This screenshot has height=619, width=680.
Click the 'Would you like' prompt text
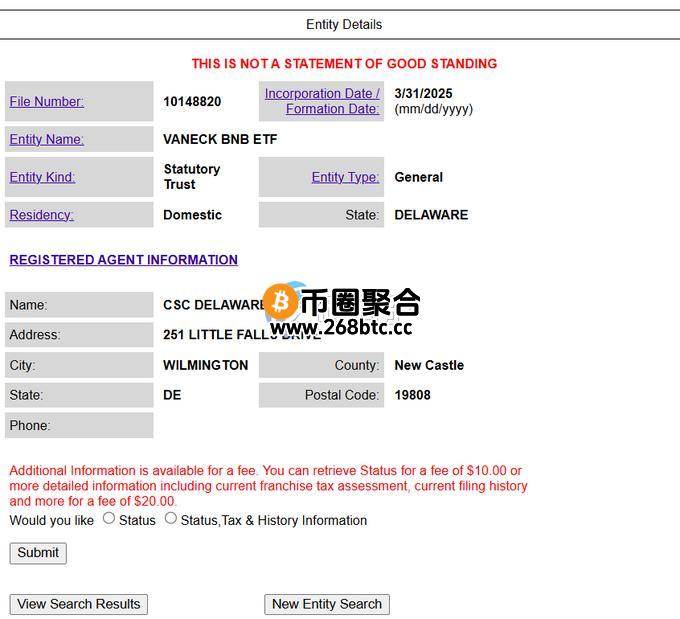click(52, 520)
